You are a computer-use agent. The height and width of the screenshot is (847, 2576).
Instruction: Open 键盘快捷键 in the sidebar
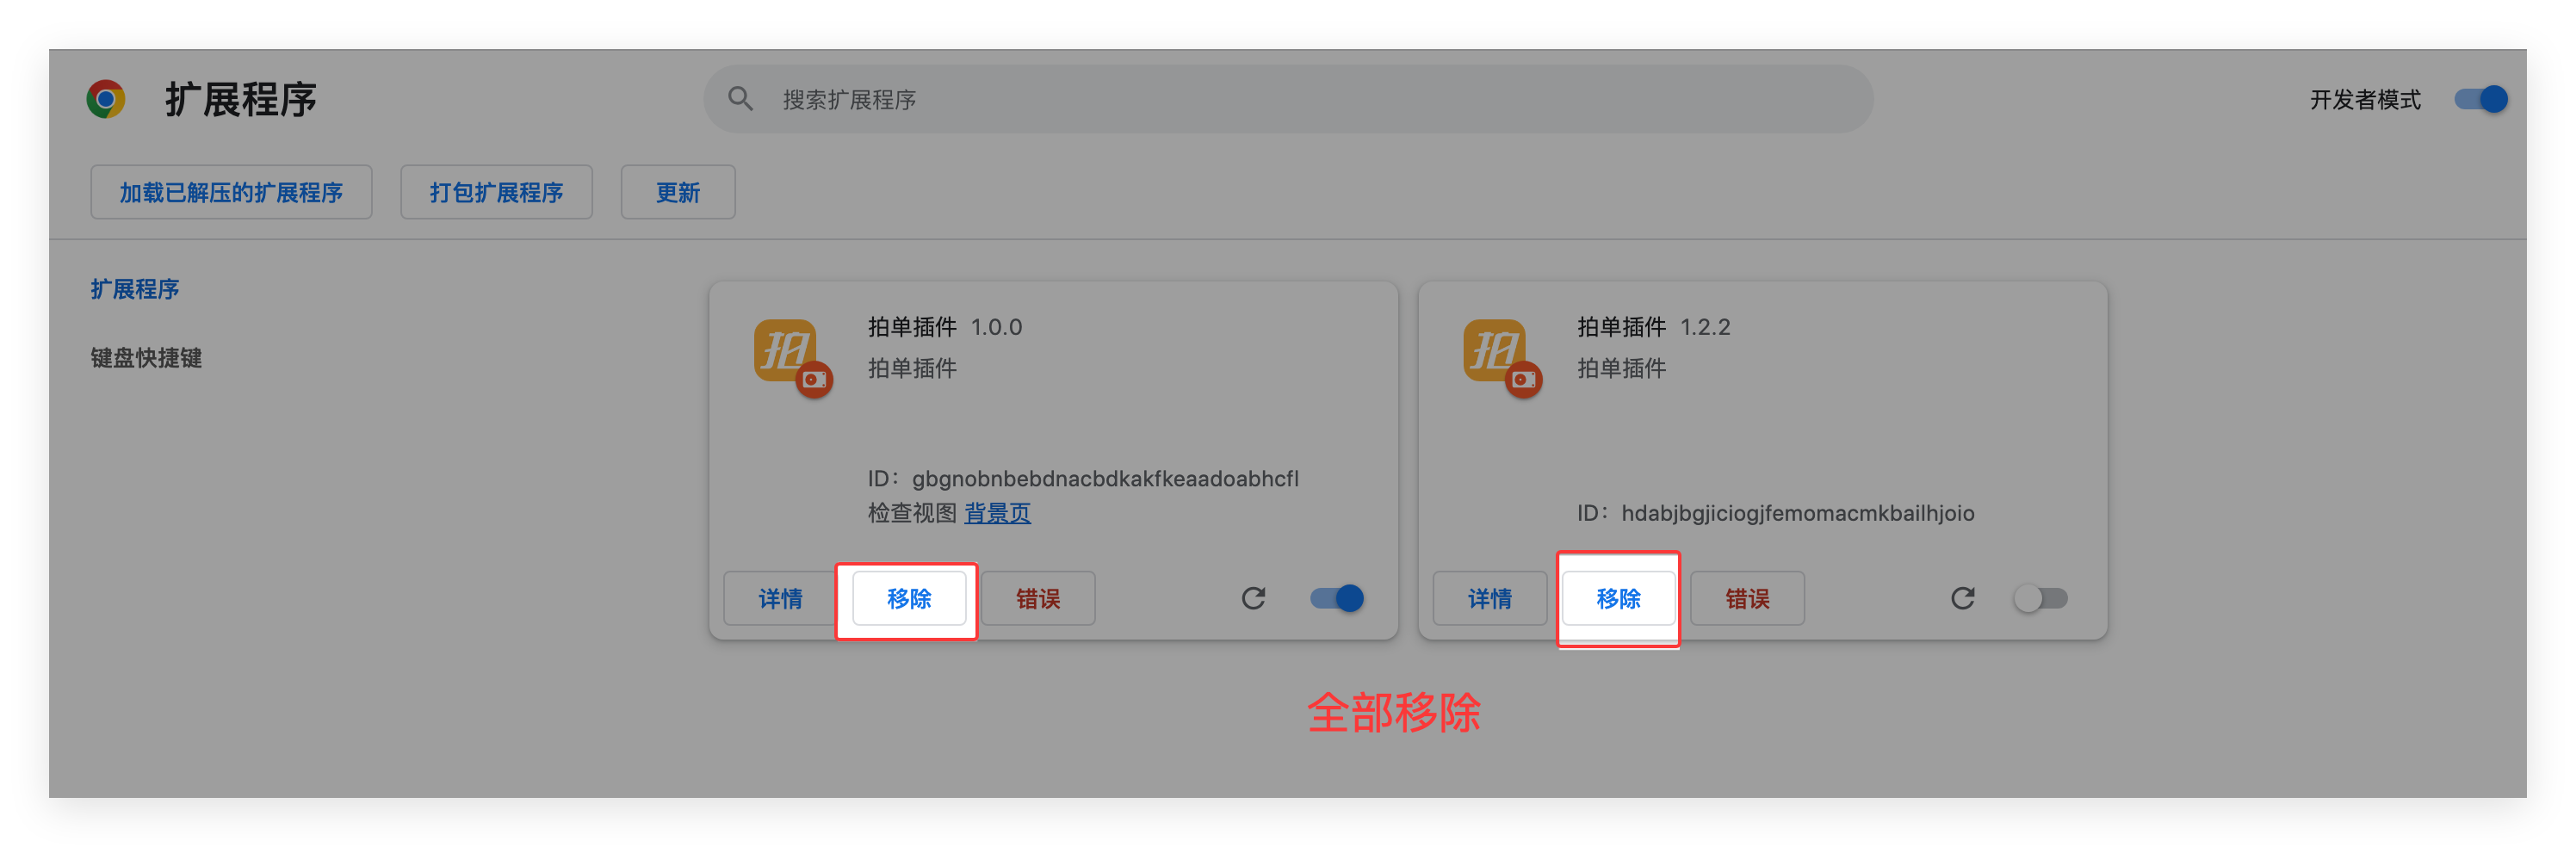click(x=146, y=358)
